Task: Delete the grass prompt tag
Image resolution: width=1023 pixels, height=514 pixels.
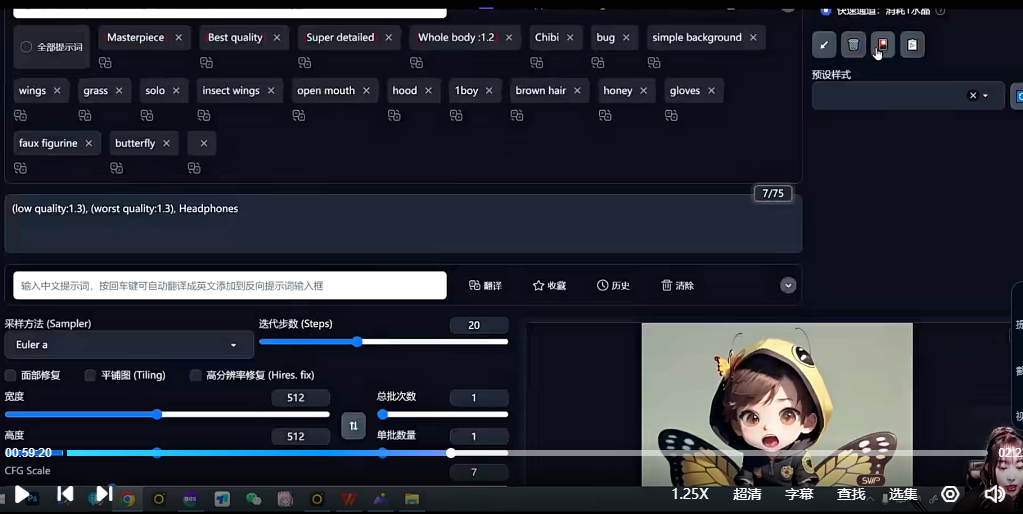Action: click(x=119, y=91)
